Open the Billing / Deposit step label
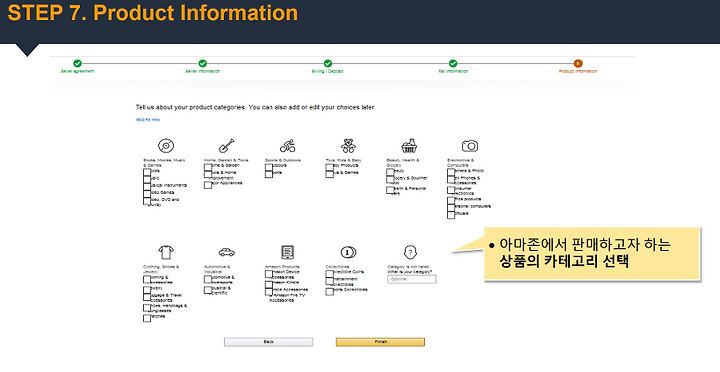The image size is (720, 372). 328,71
